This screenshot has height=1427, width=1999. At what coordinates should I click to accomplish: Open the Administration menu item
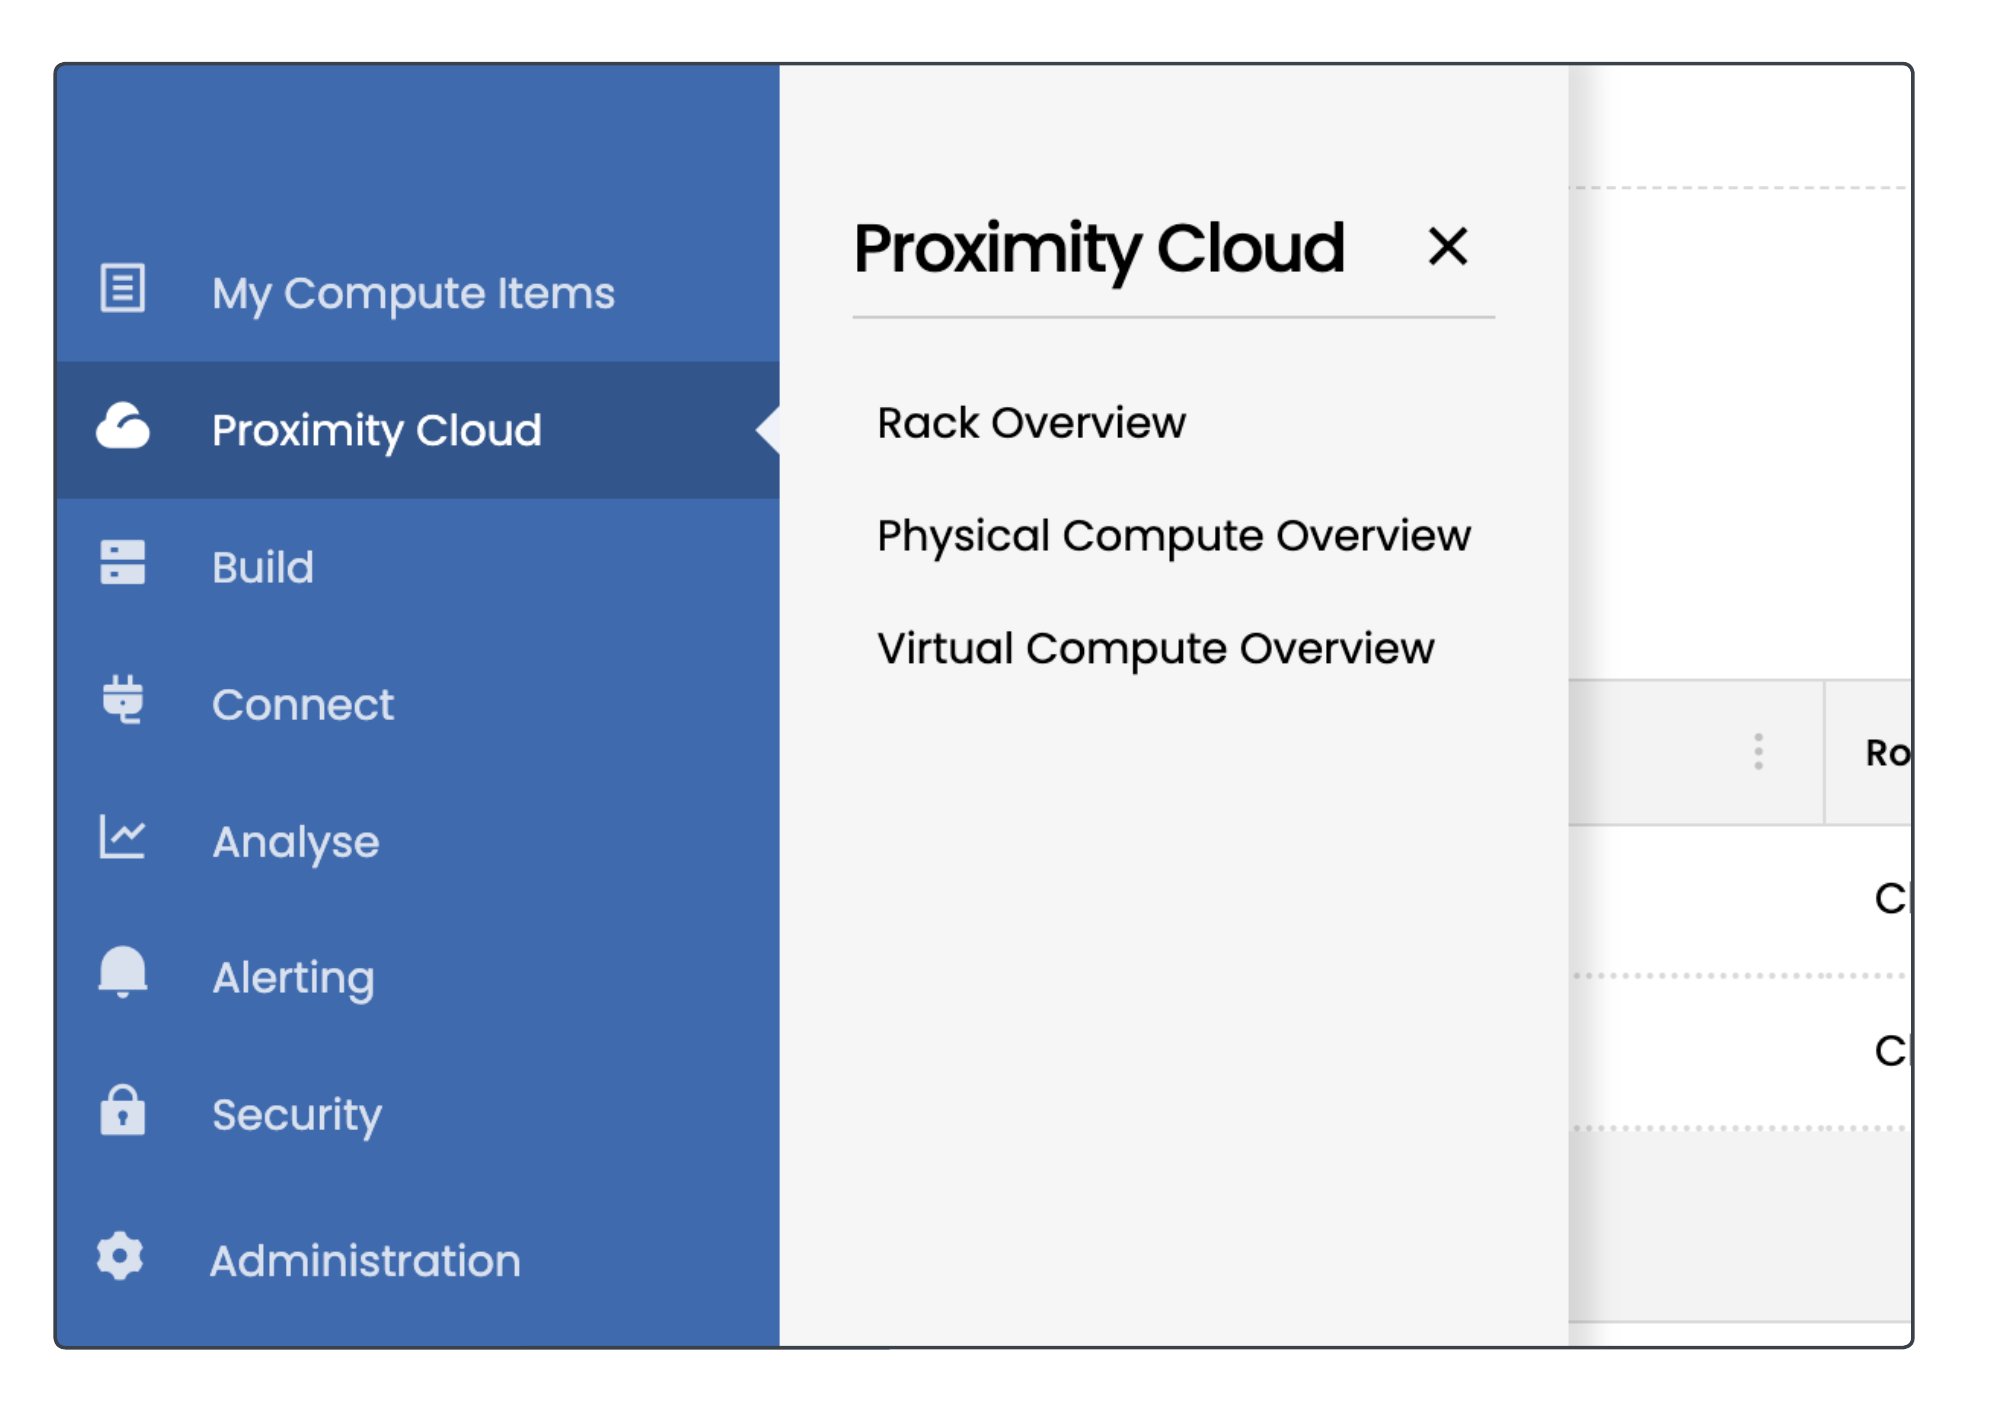pos(365,1261)
